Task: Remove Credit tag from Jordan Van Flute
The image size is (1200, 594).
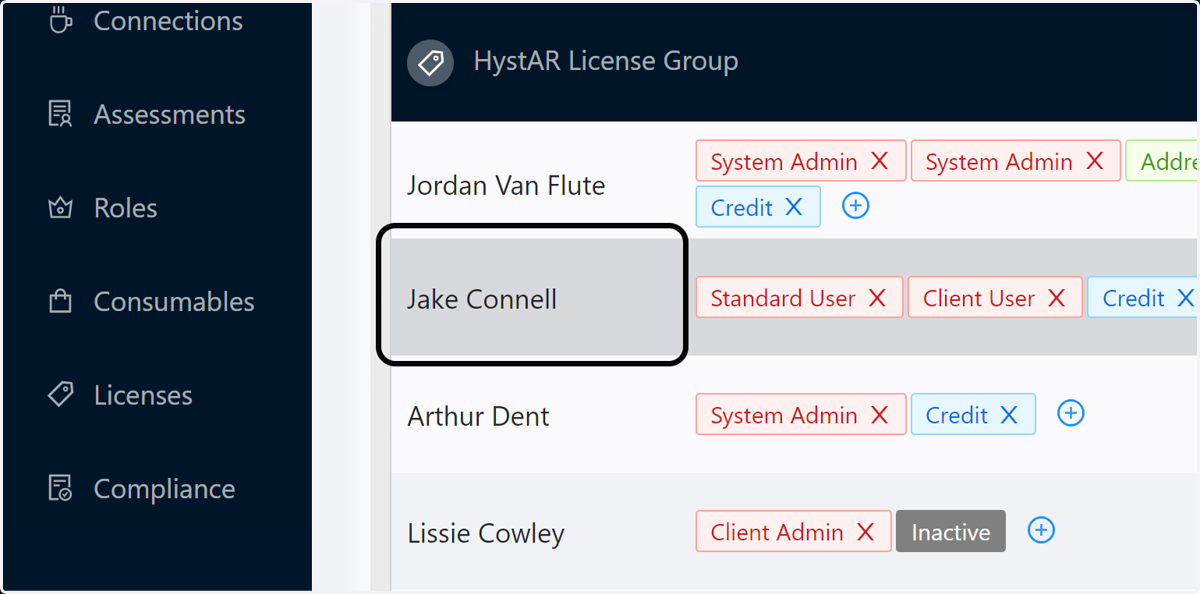Action: pos(794,207)
